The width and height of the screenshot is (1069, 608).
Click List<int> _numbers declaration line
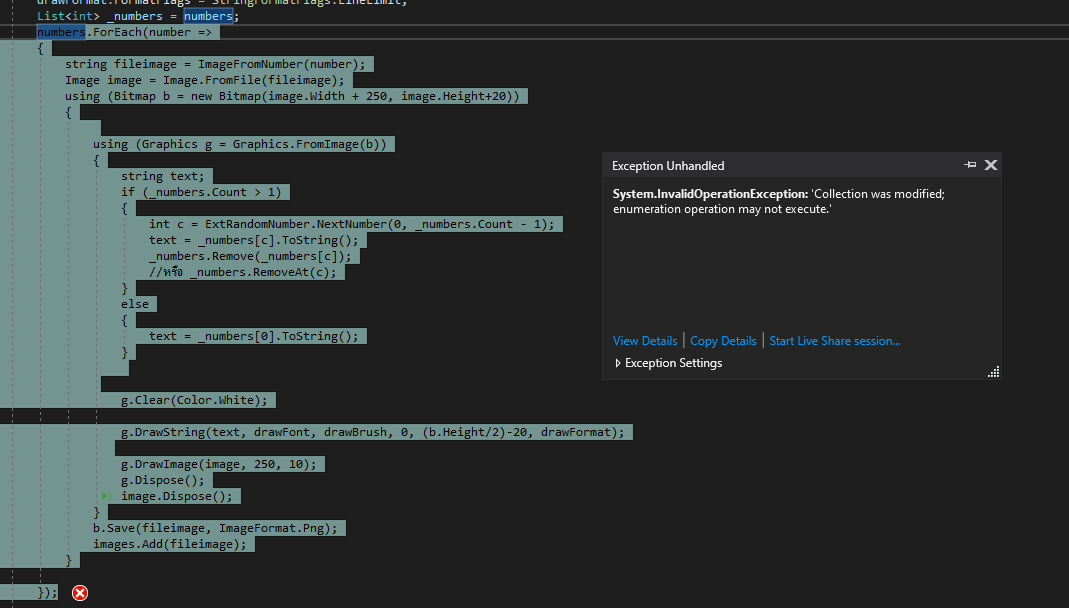pyautogui.click(x=138, y=16)
